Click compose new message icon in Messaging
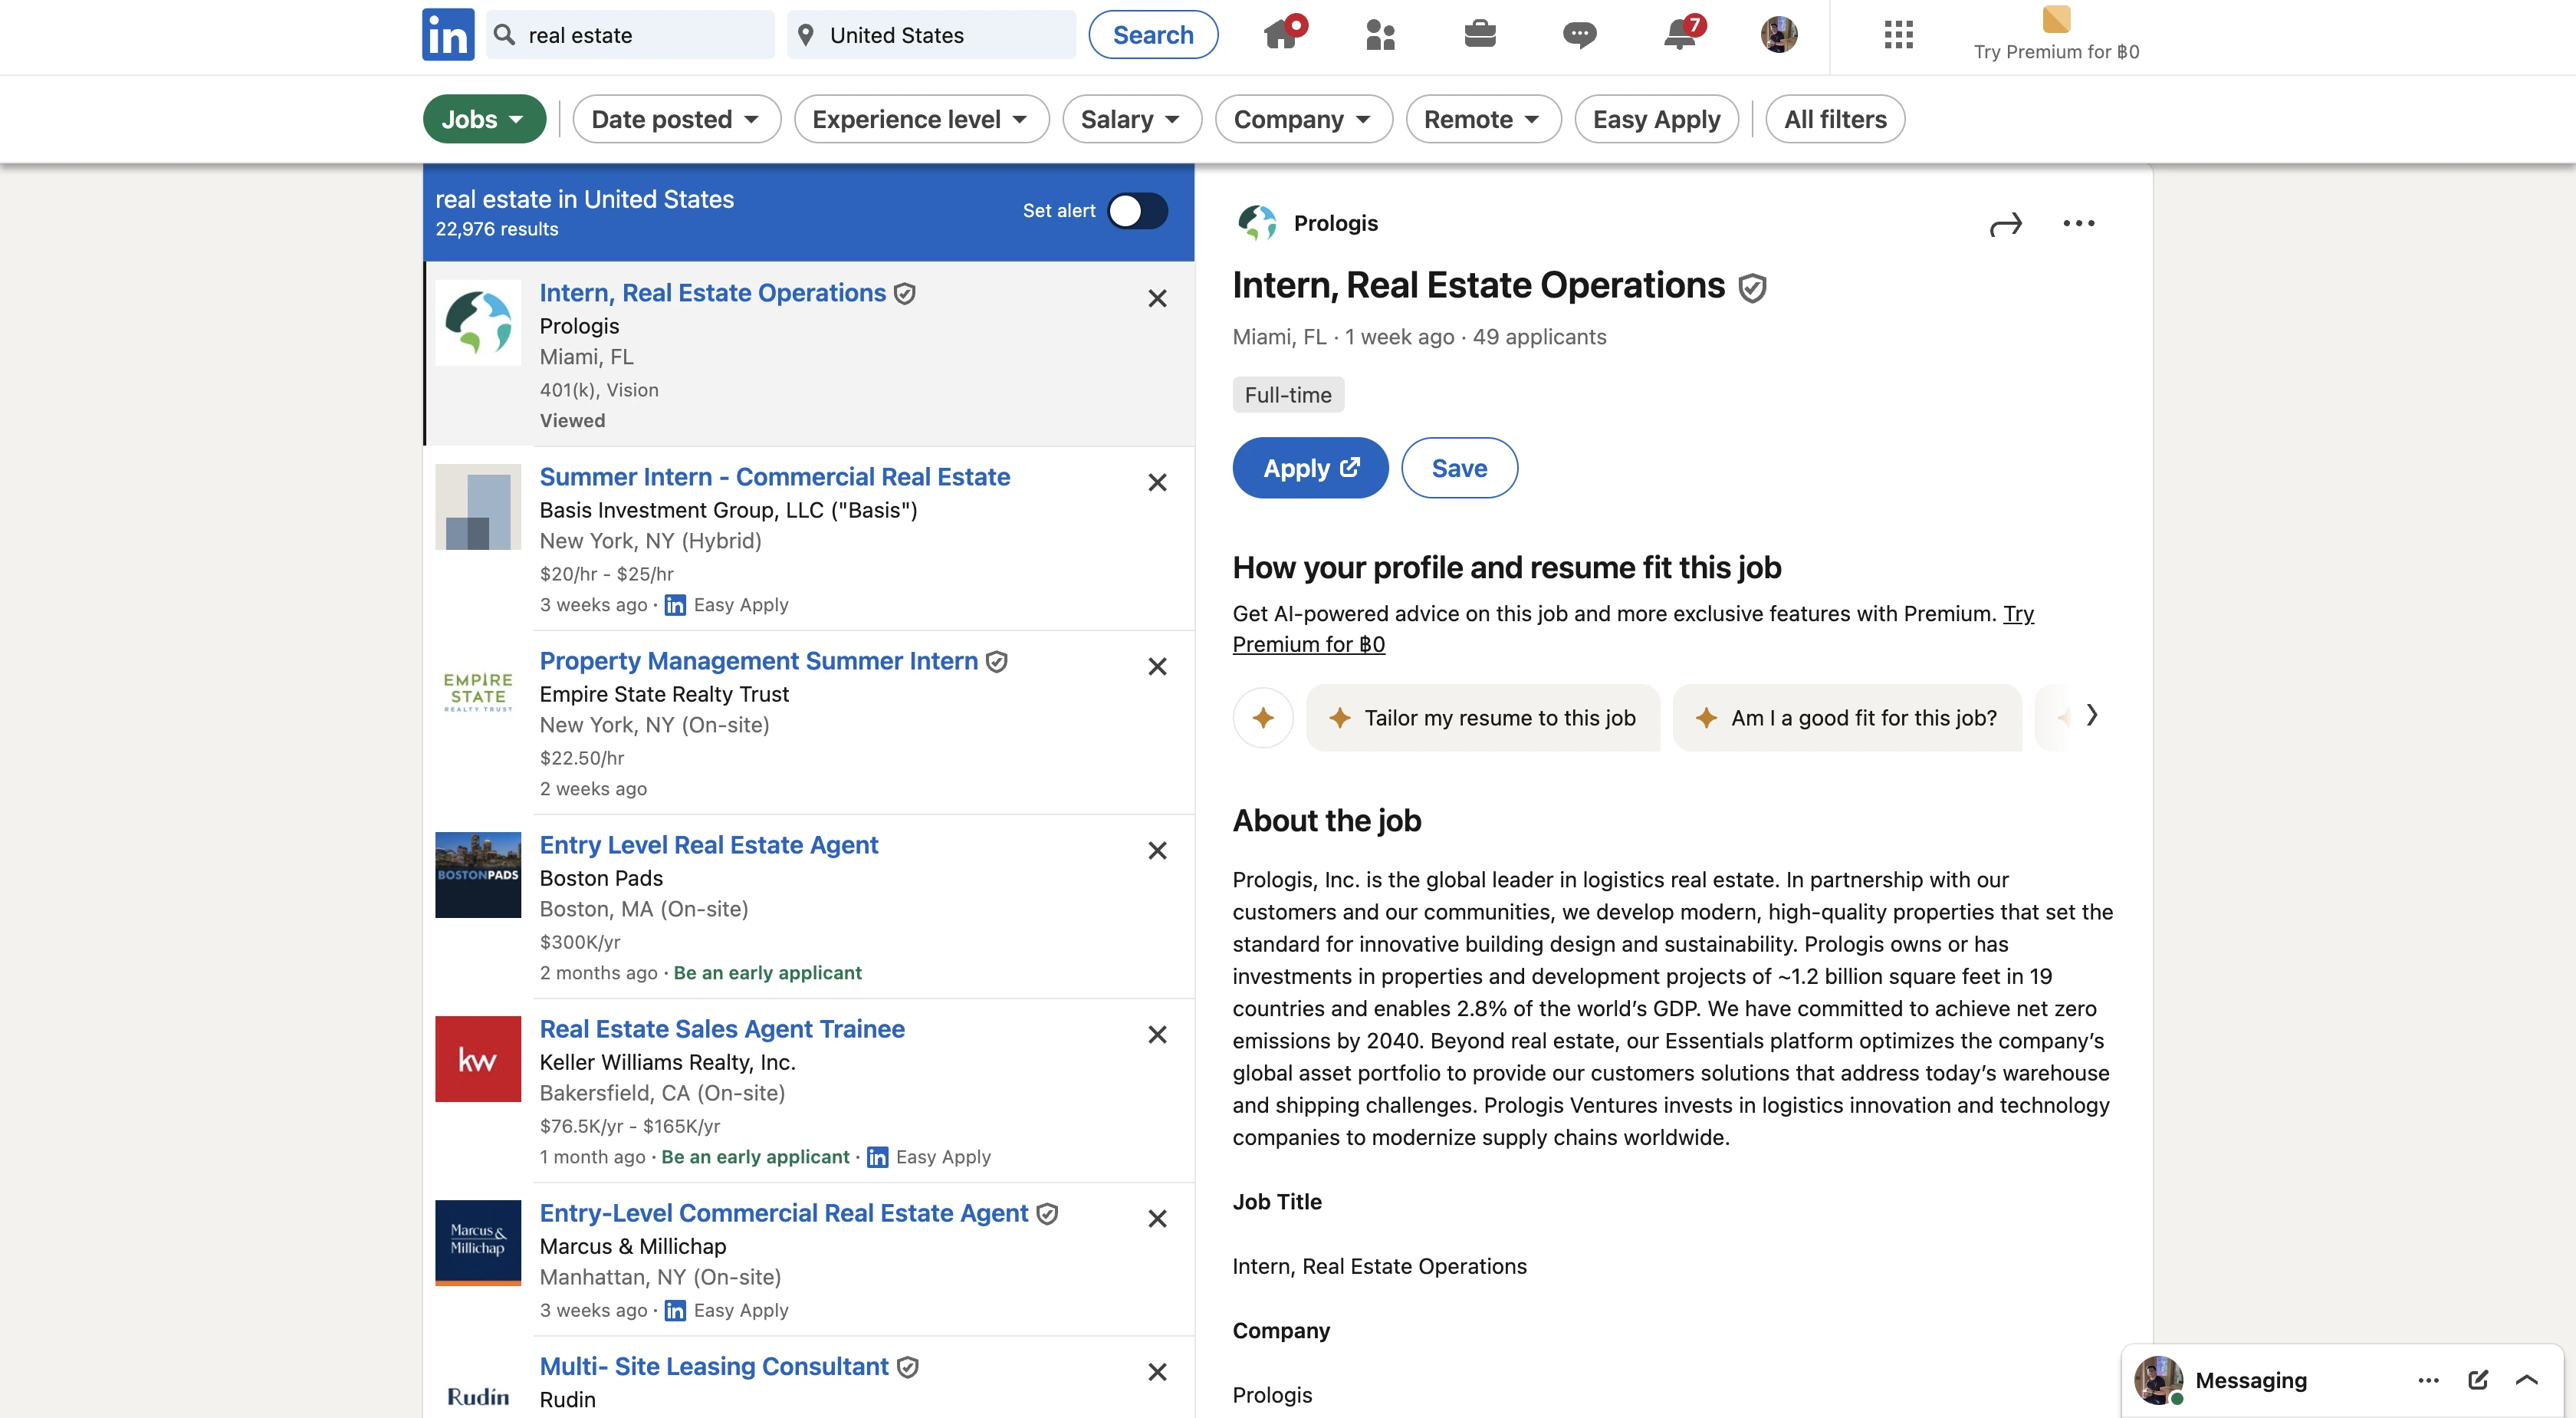This screenshot has height=1418, width=2576. click(2477, 1380)
